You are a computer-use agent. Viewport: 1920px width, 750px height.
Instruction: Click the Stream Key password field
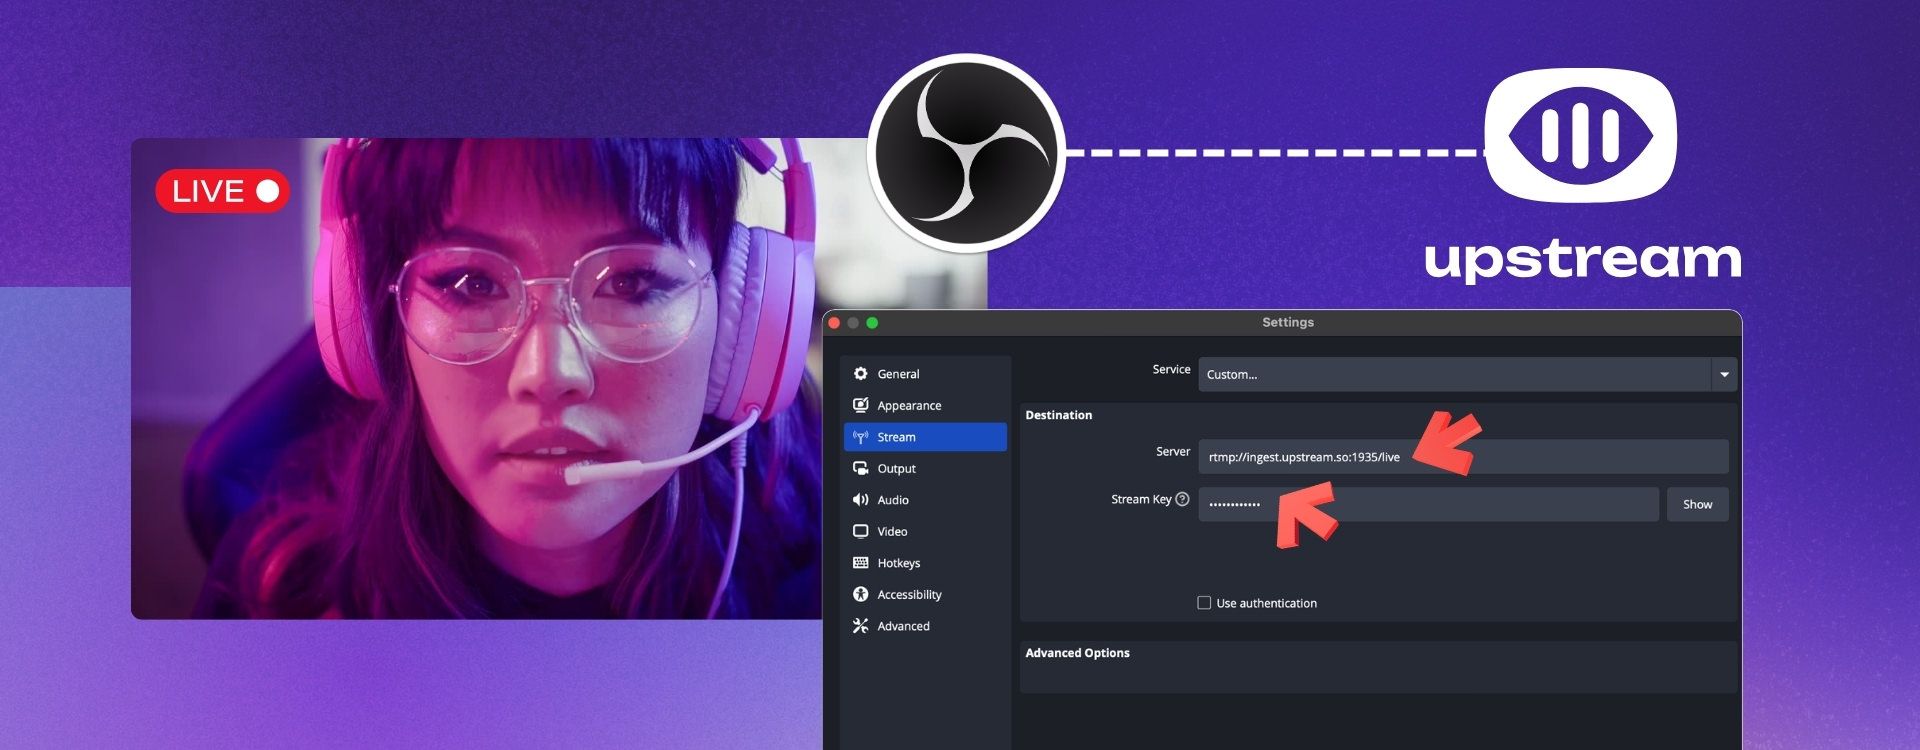(x=1429, y=504)
